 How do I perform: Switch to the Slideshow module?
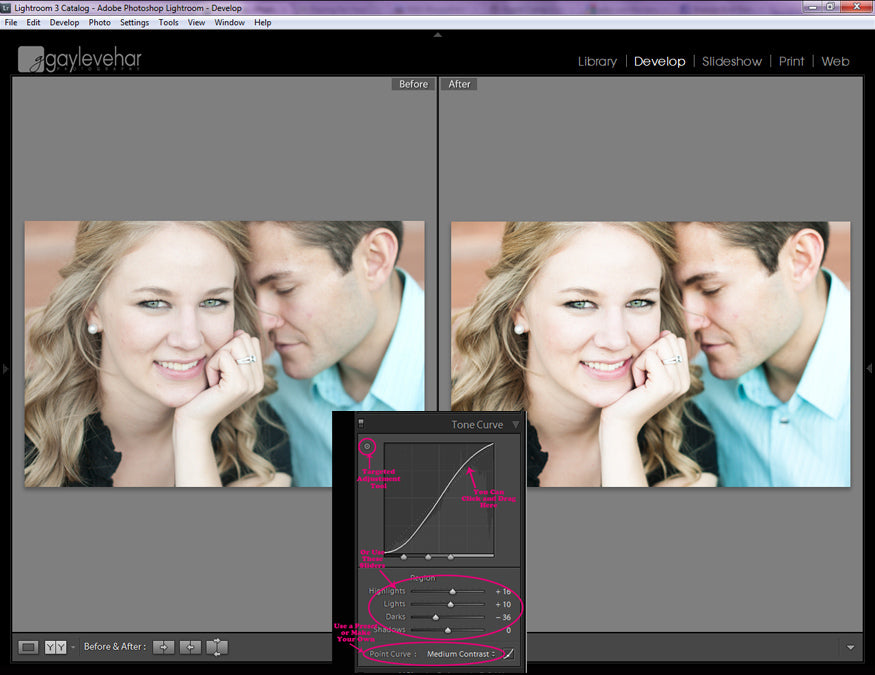(x=731, y=61)
